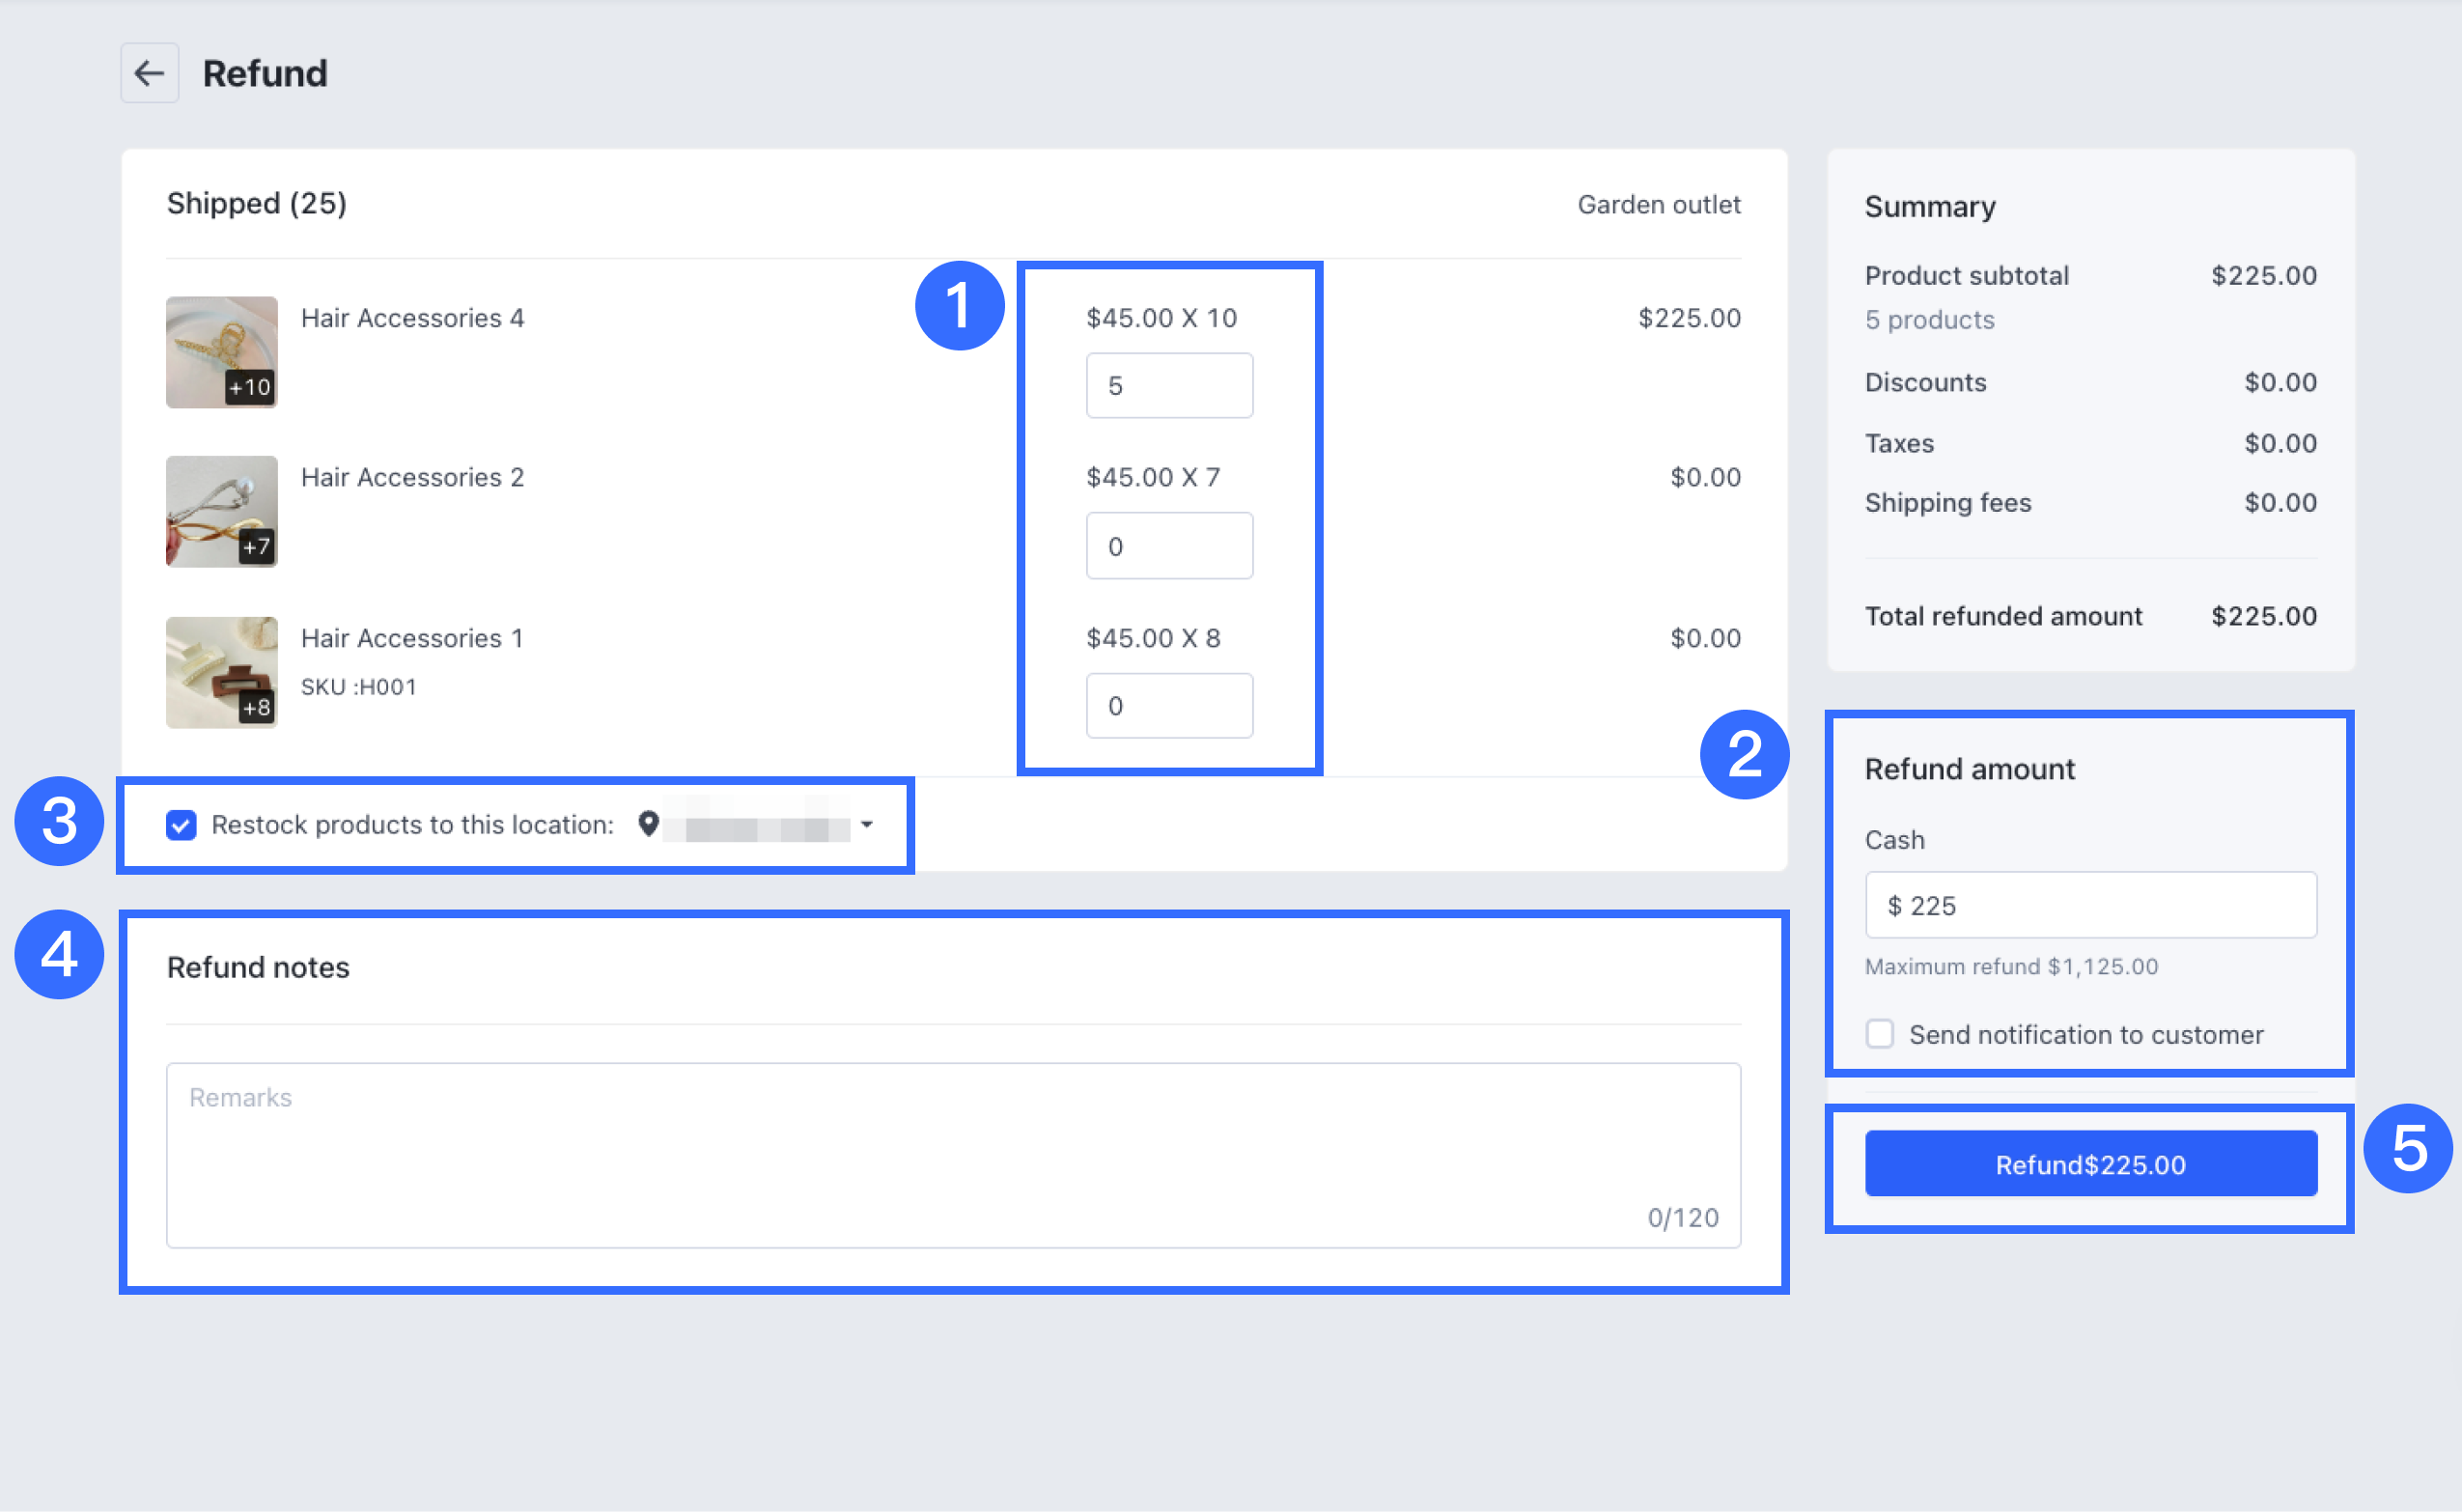
Task: Click Hair Accessories 2 product thumbnail
Action: click(221, 512)
